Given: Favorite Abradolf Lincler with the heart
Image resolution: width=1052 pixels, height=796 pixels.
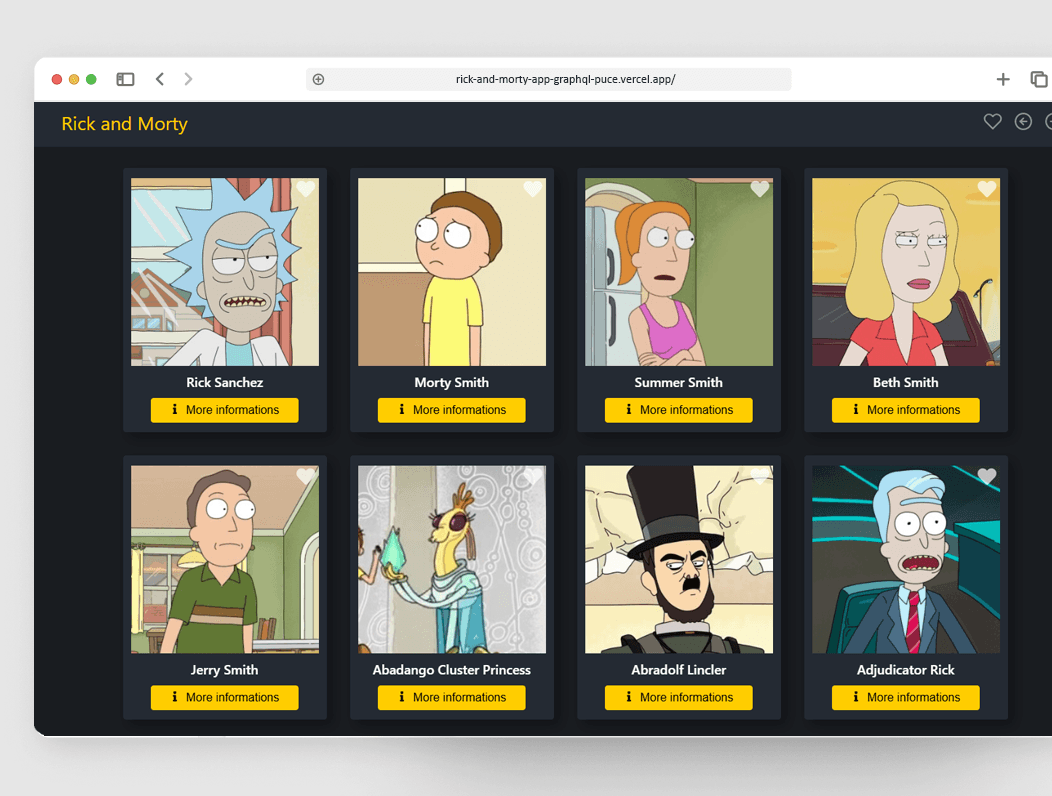Looking at the screenshot, I should (759, 477).
